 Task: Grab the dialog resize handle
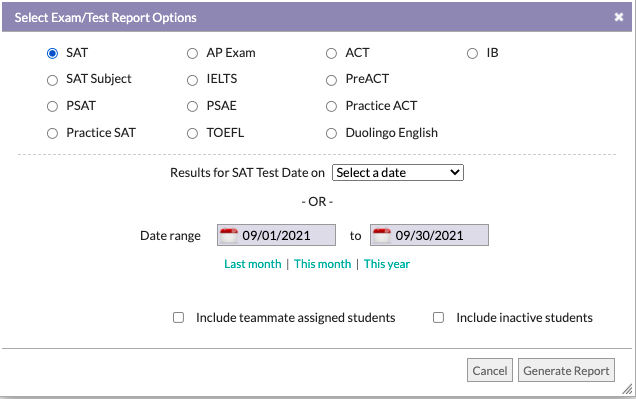627,389
